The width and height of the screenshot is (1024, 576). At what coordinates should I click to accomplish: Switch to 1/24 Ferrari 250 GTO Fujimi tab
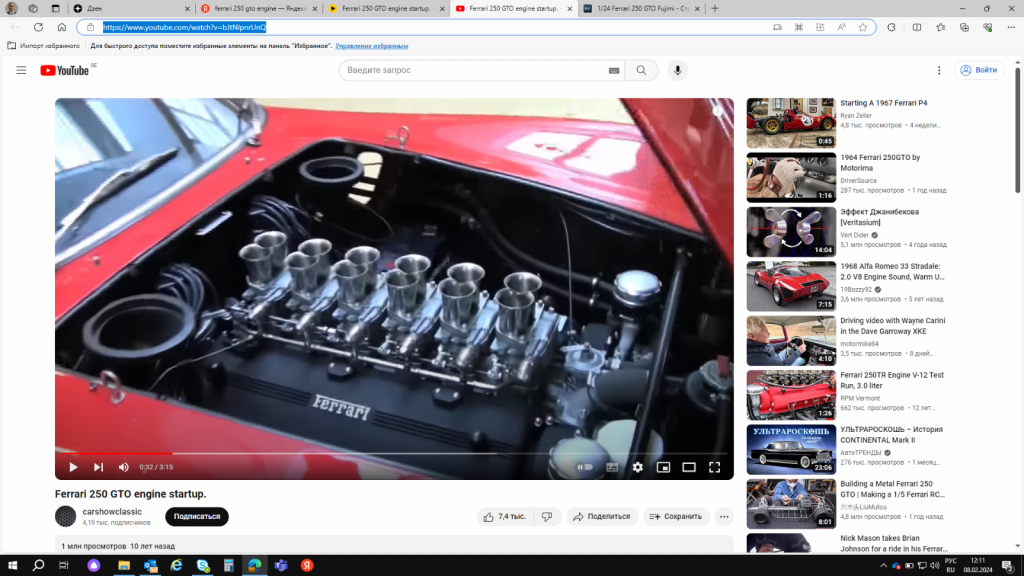[640, 8]
